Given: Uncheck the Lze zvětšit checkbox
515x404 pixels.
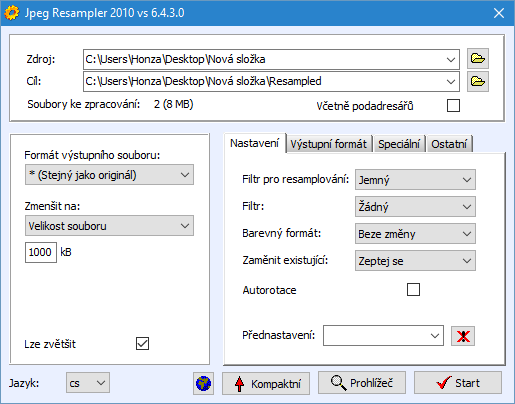Looking at the screenshot, I should (142, 344).
